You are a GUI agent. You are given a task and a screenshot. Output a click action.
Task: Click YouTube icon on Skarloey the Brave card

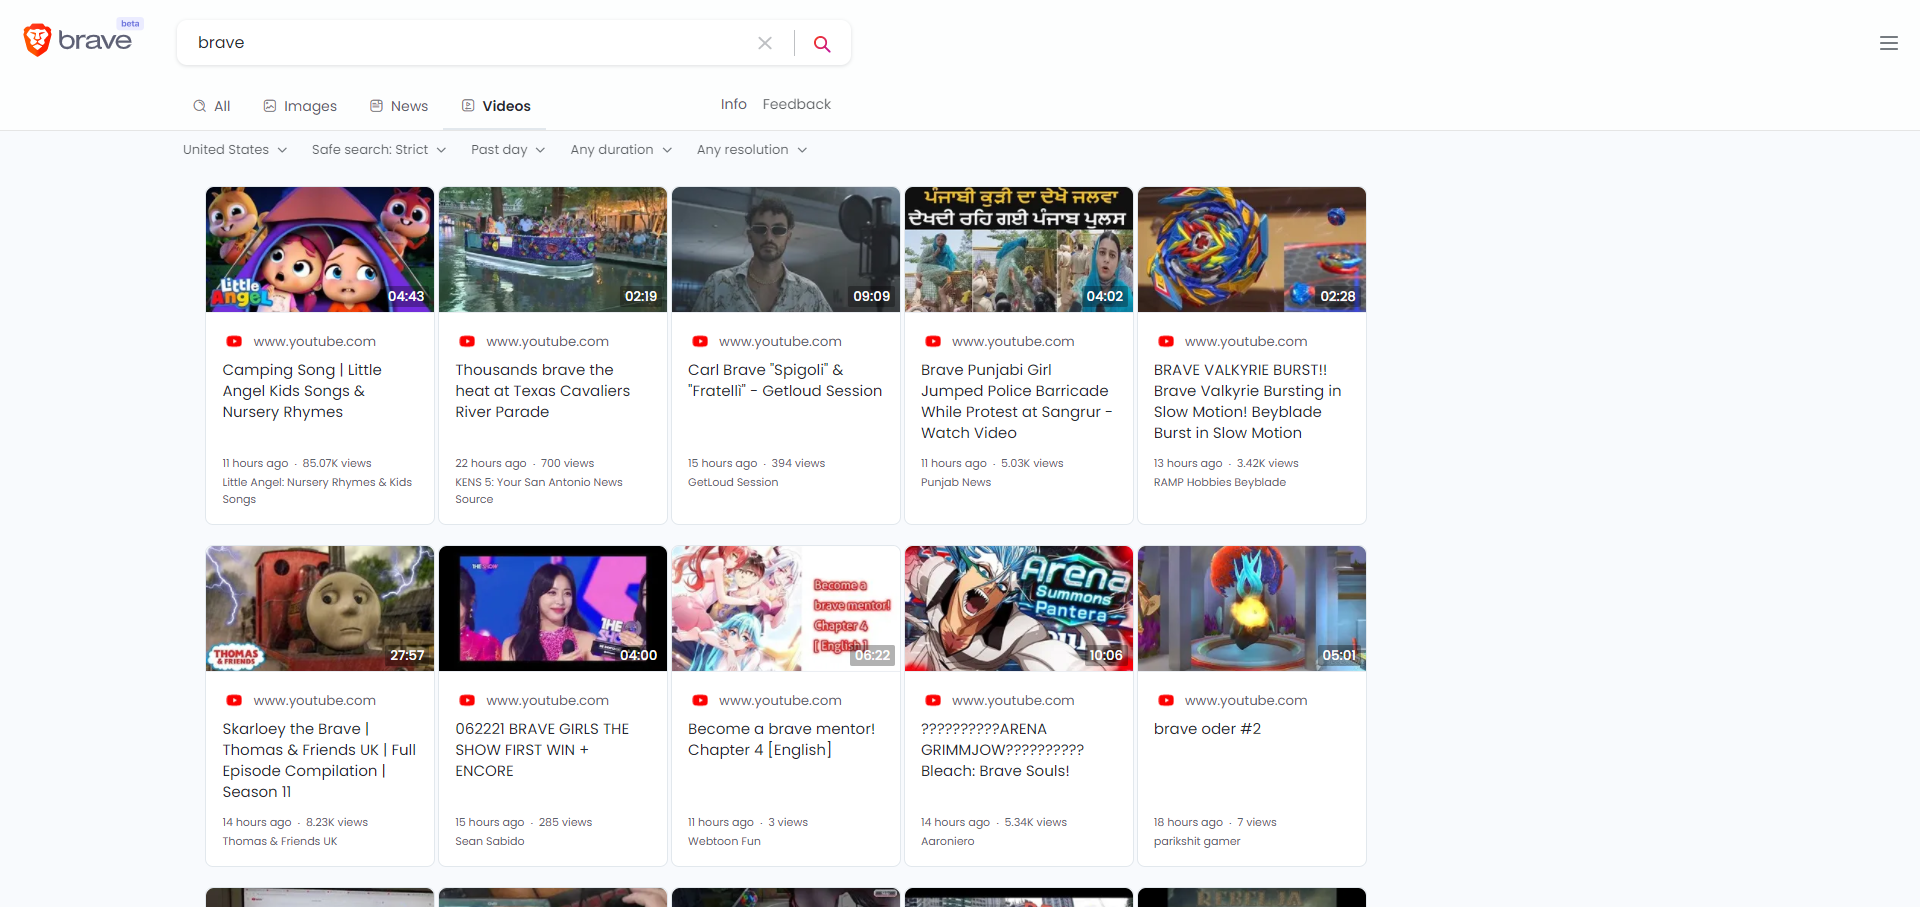[234, 700]
